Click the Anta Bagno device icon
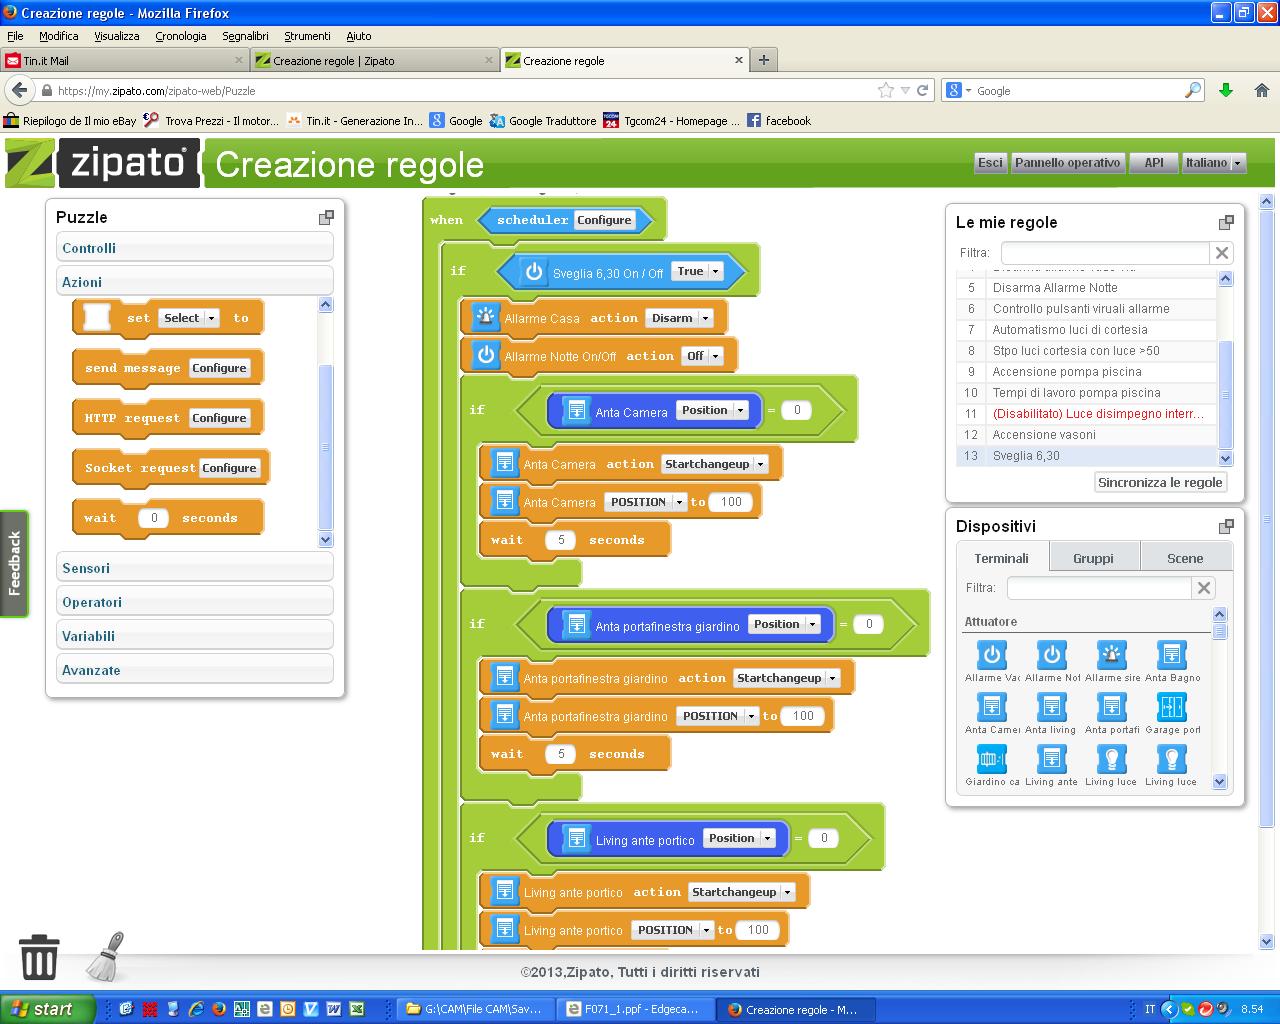1280x1024 pixels. pos(1171,655)
